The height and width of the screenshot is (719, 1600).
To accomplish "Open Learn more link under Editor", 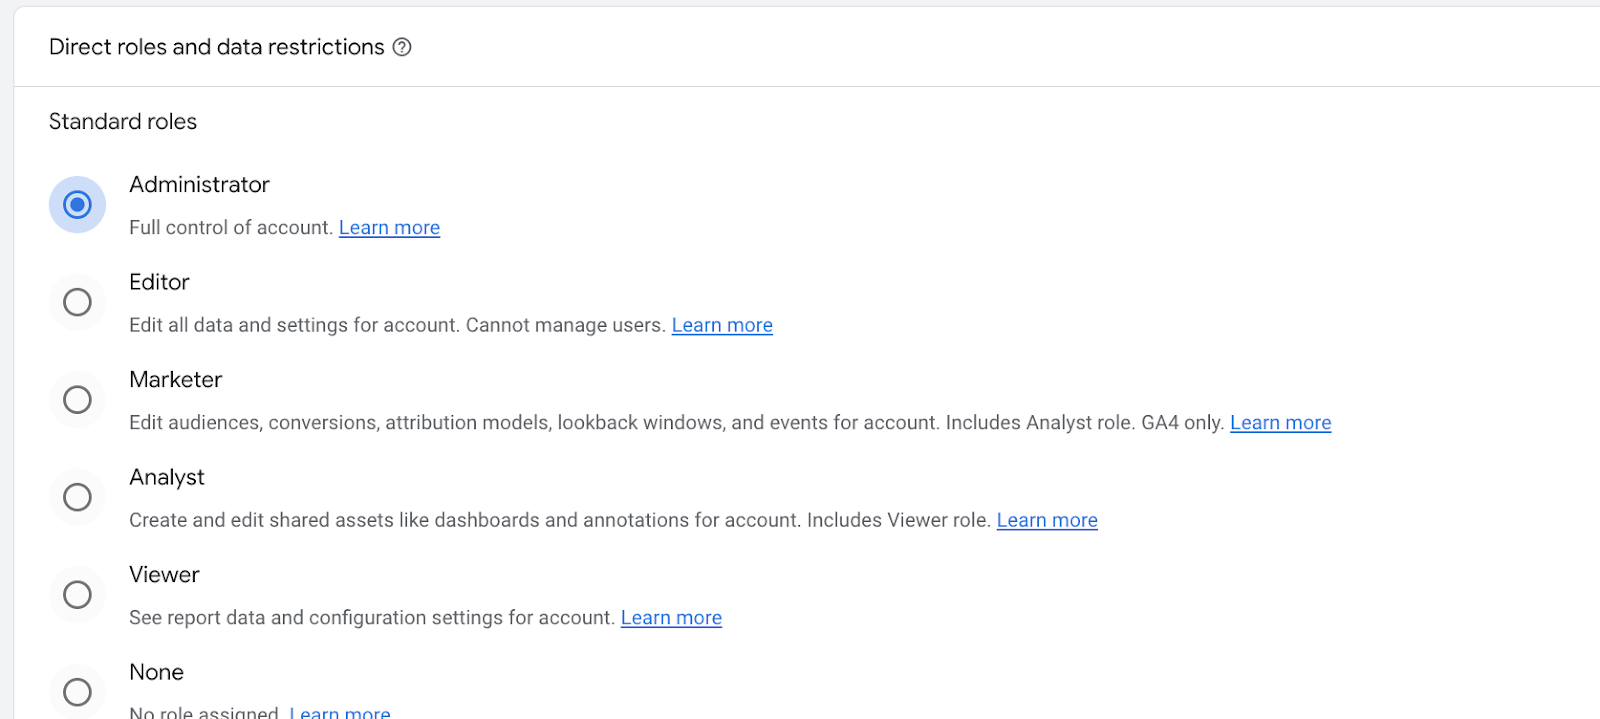I will (721, 325).
